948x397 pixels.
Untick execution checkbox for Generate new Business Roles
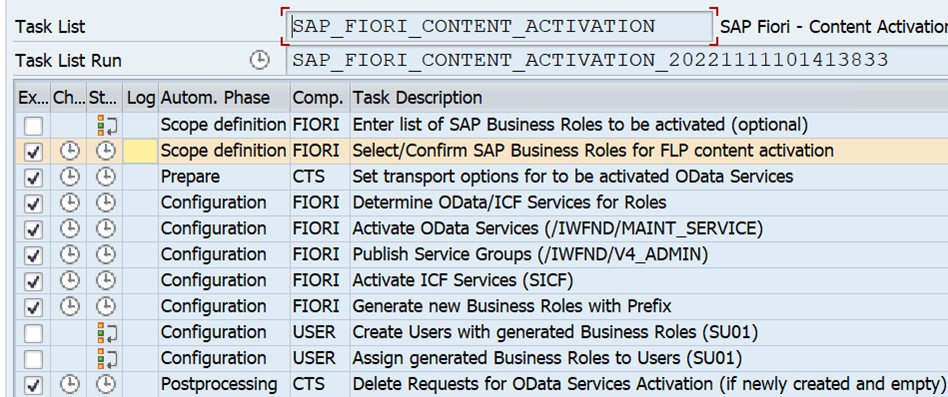[33, 307]
